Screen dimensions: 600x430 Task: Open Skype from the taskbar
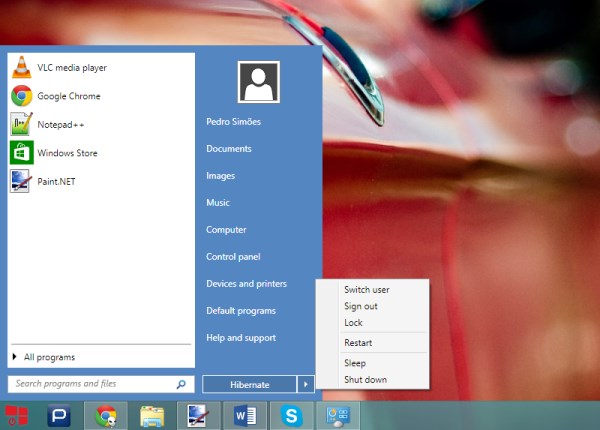(291, 414)
